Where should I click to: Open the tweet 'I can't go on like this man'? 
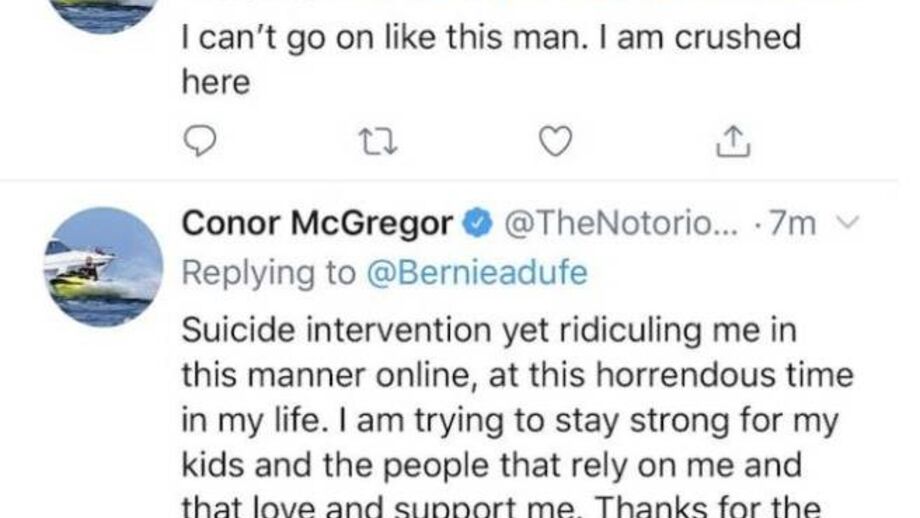[x=490, y=40]
